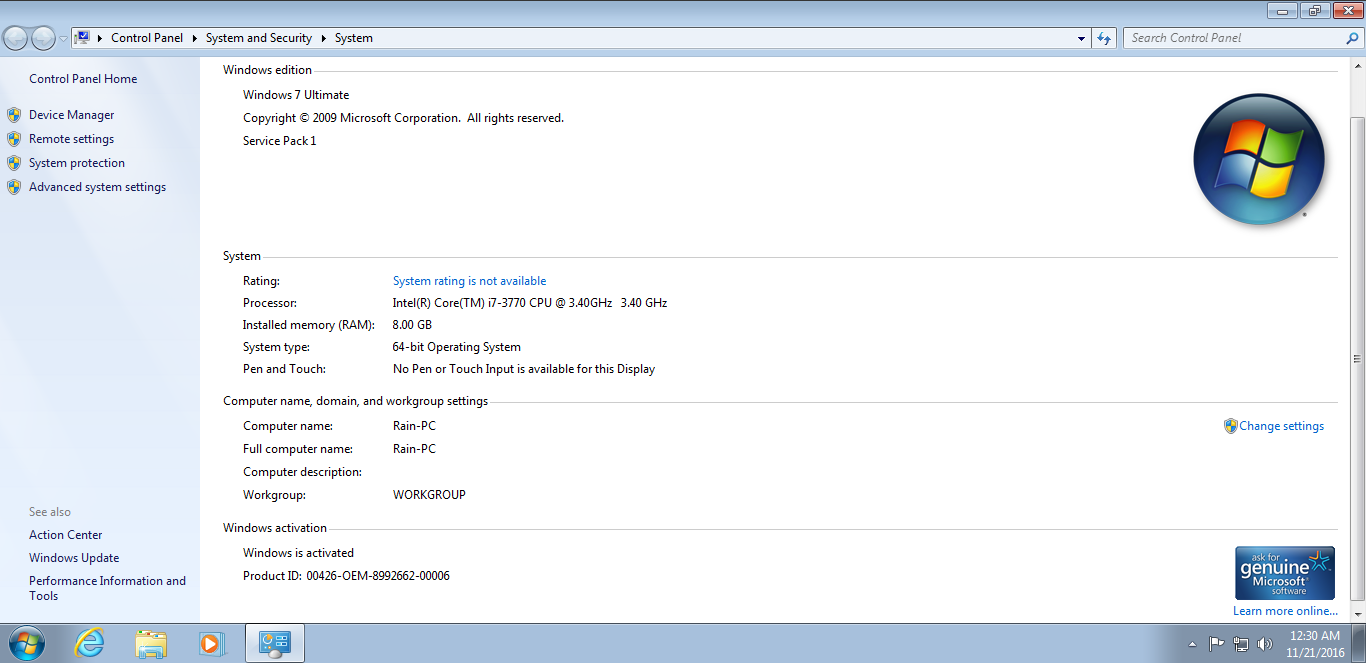Click the scrollbar up arrow
Viewport: 1366px width, 663px height.
1358,65
